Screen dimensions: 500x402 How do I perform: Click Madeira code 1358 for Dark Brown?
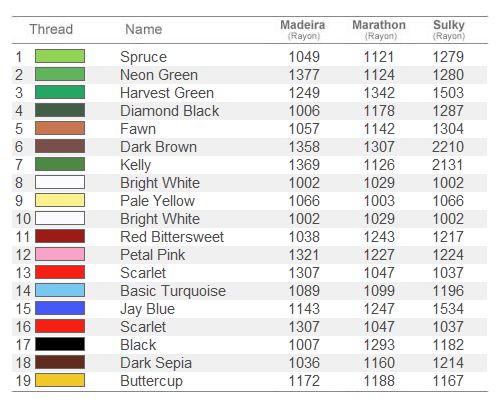pos(304,147)
